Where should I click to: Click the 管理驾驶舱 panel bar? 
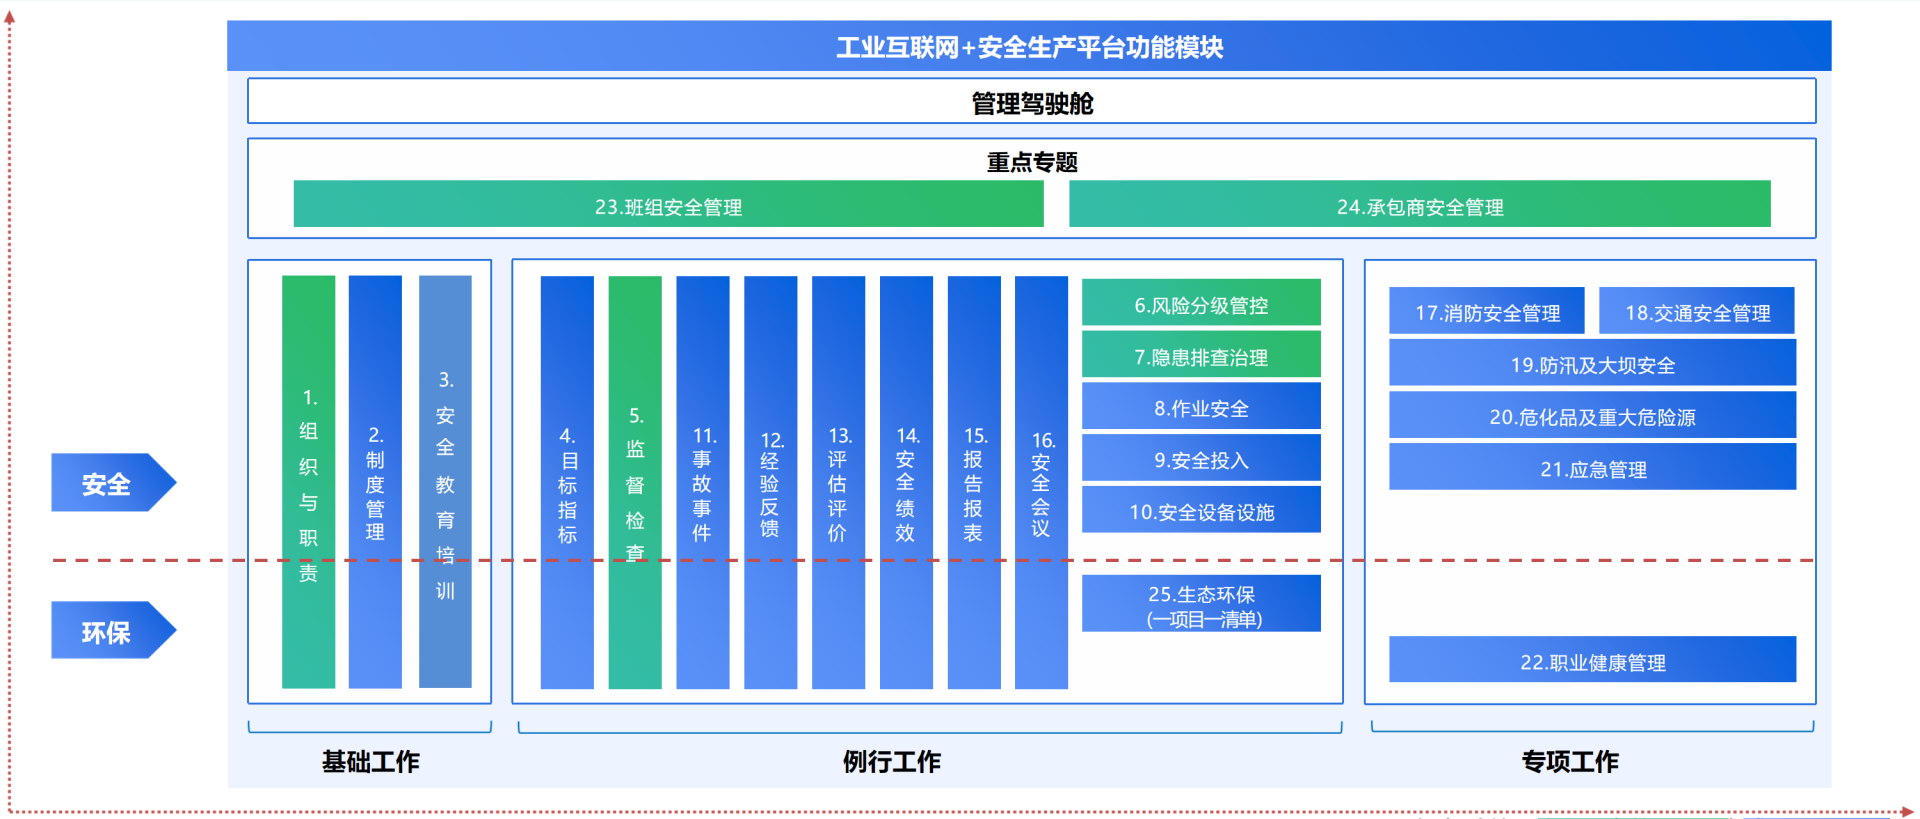pyautogui.click(x=1031, y=102)
